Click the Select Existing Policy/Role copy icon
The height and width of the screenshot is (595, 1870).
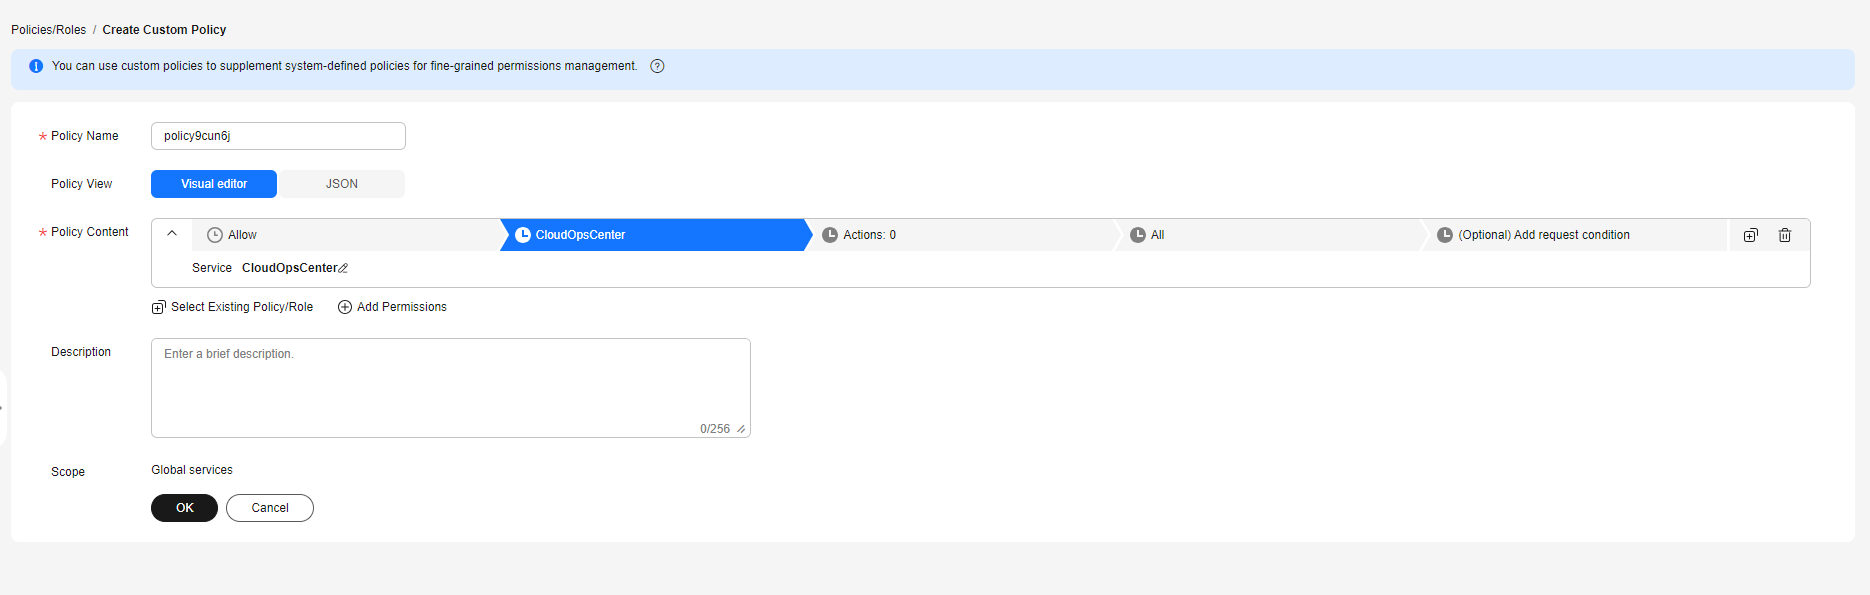(158, 307)
